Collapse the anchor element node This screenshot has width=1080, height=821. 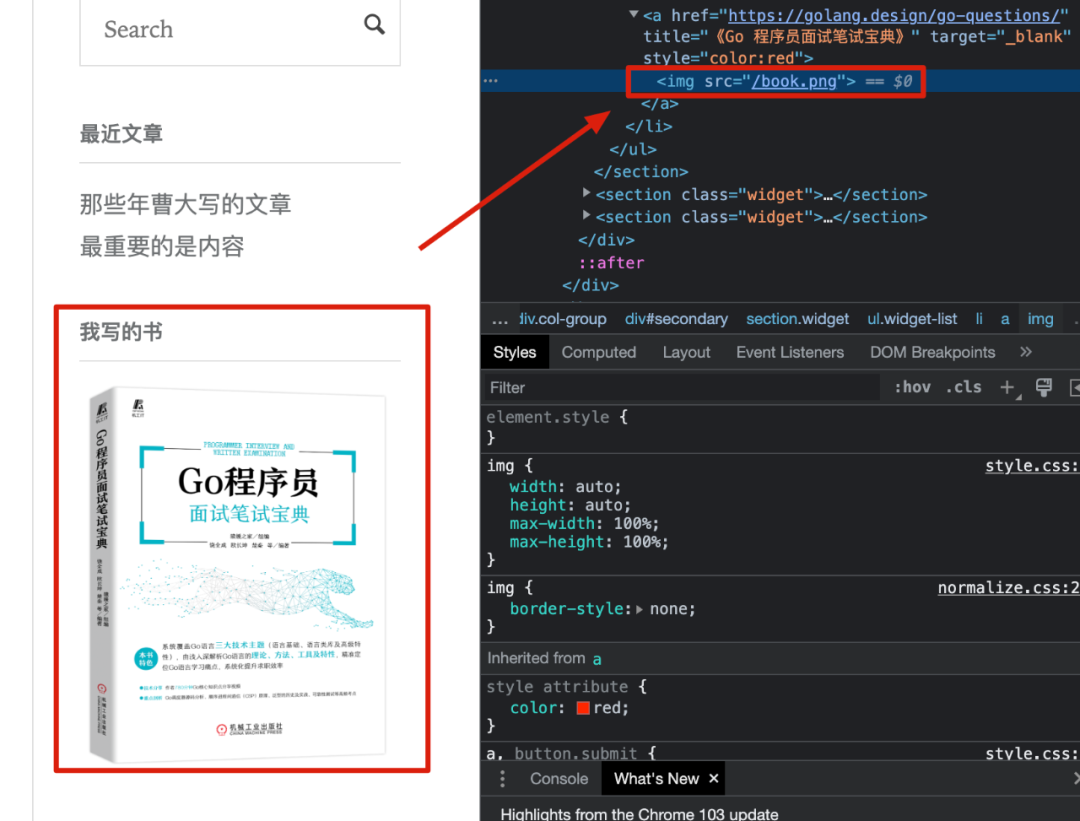pyautogui.click(x=633, y=14)
